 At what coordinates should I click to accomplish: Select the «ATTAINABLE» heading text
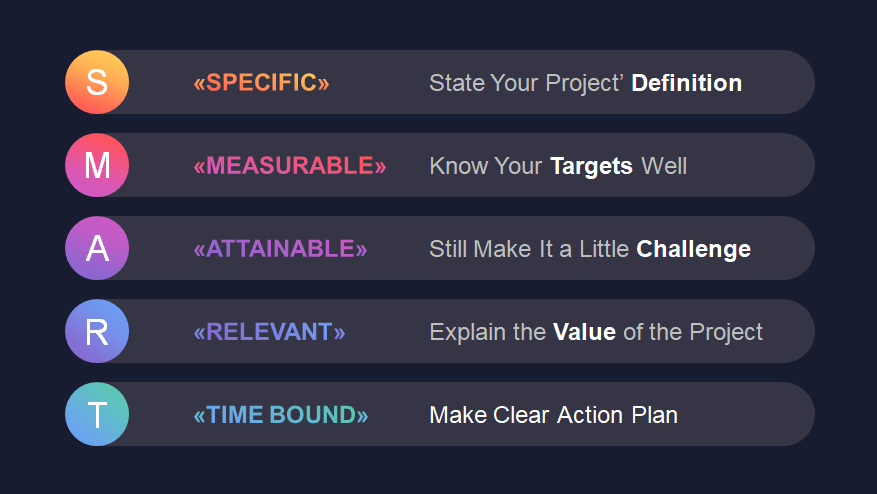280,249
